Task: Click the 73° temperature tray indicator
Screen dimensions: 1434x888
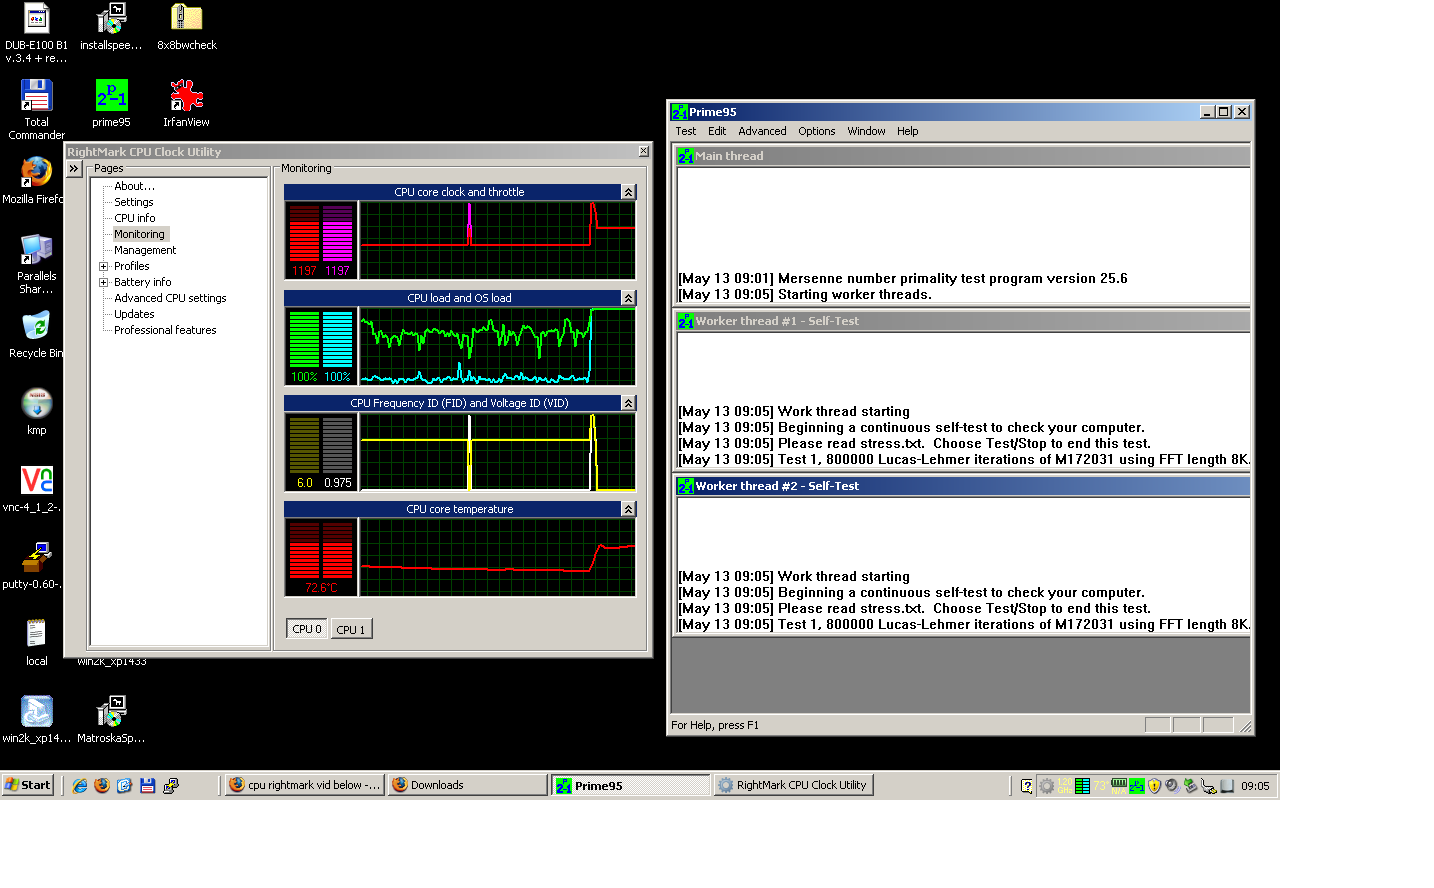Action: click(x=1101, y=786)
